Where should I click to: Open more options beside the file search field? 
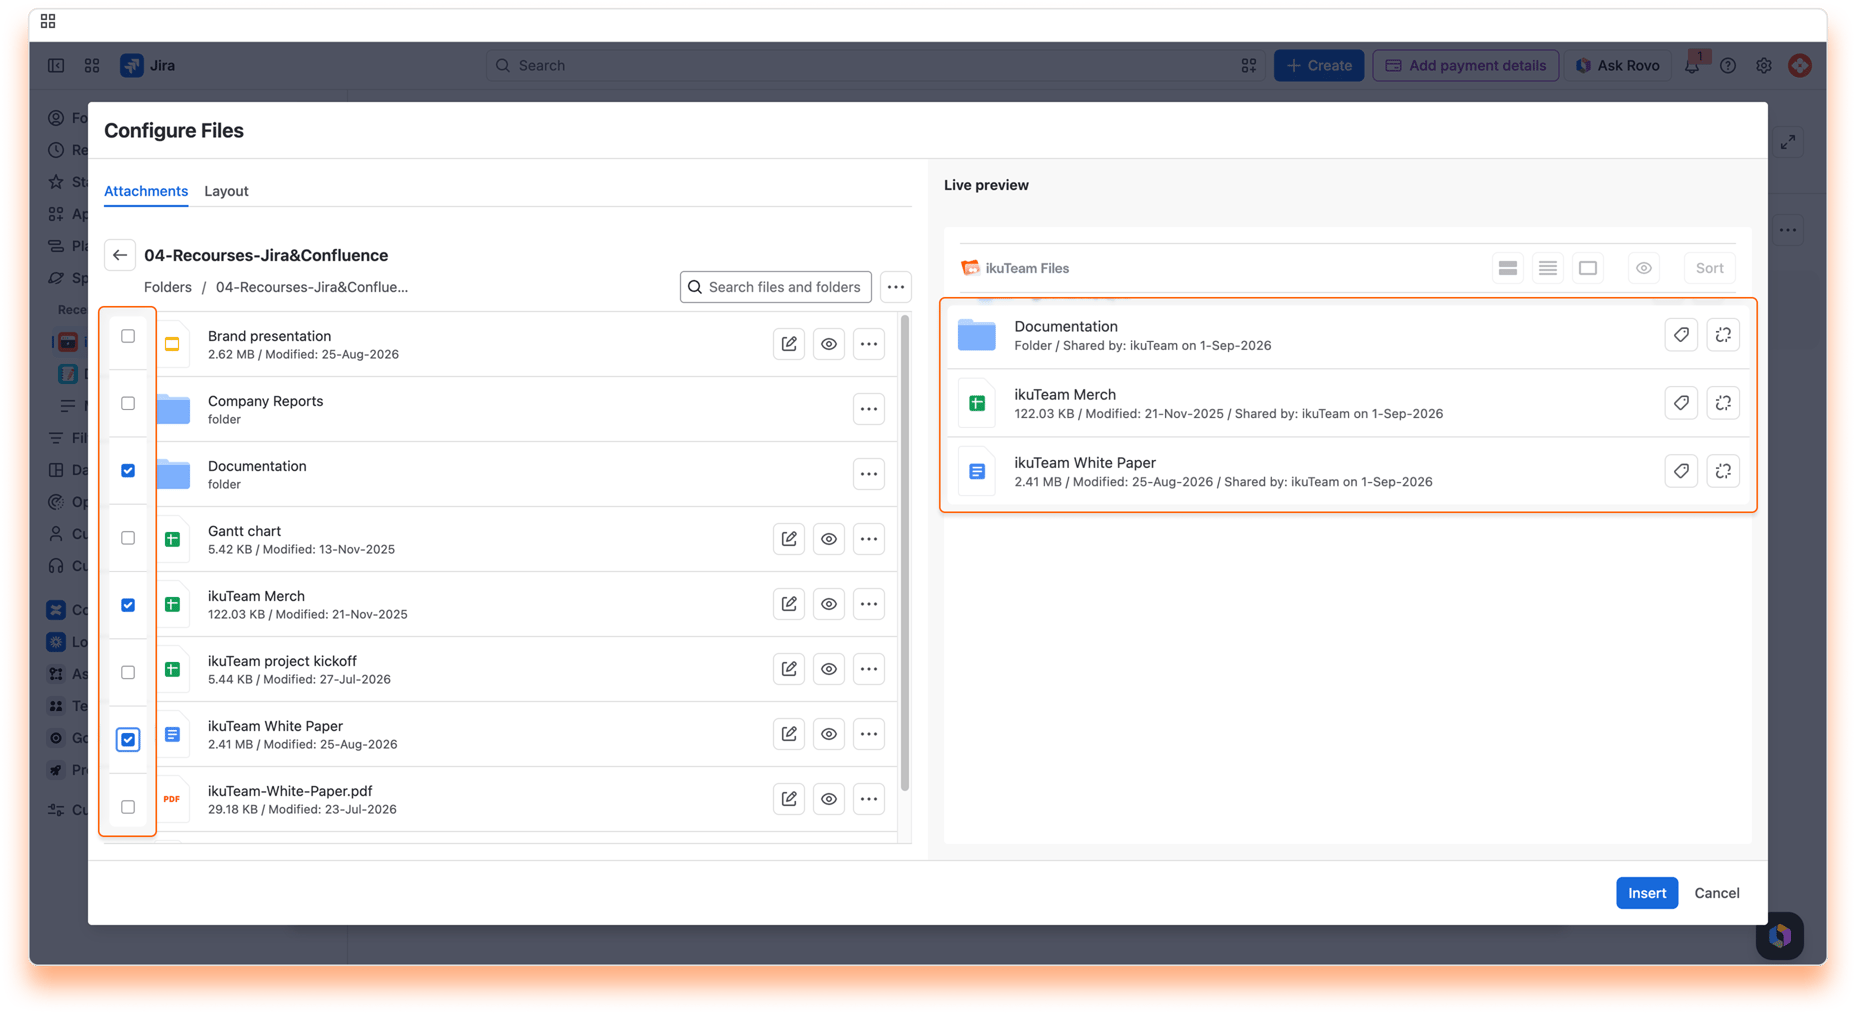pyautogui.click(x=896, y=287)
